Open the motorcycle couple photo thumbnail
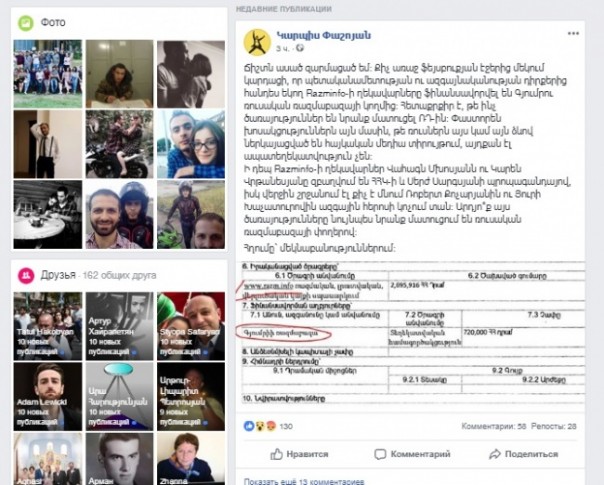This screenshot has width=604, height=485. pyautogui.click(x=119, y=144)
